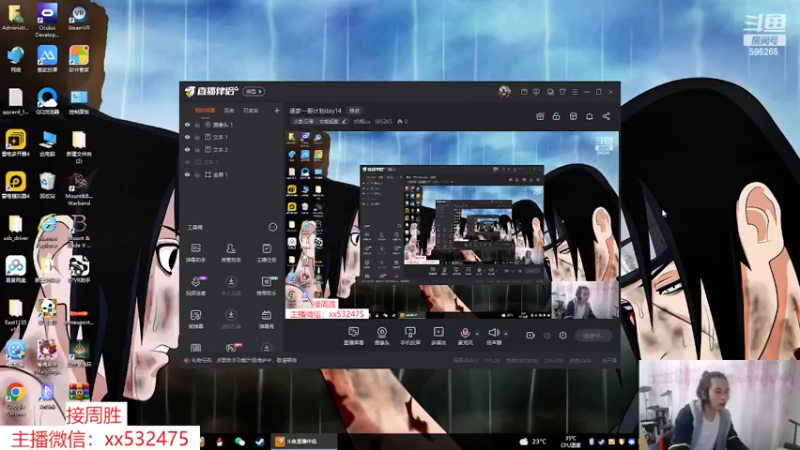Screen dimensions: 800x450
Task: Select the SteamVR desktop icon
Action: click(x=79, y=18)
